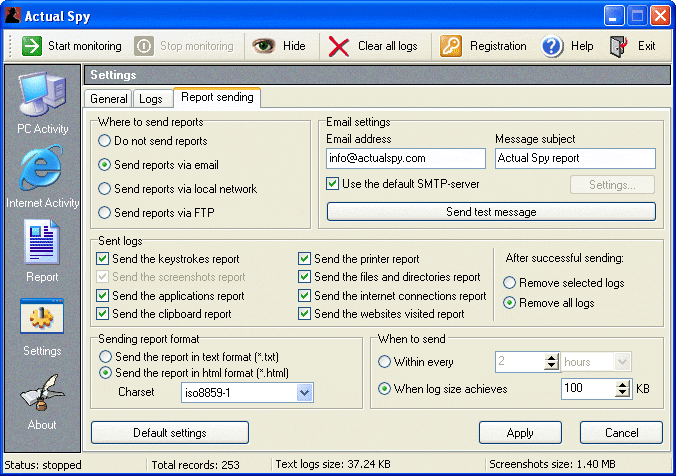
Task: Open the PC Activity sidebar icon
Action: [x=42, y=94]
